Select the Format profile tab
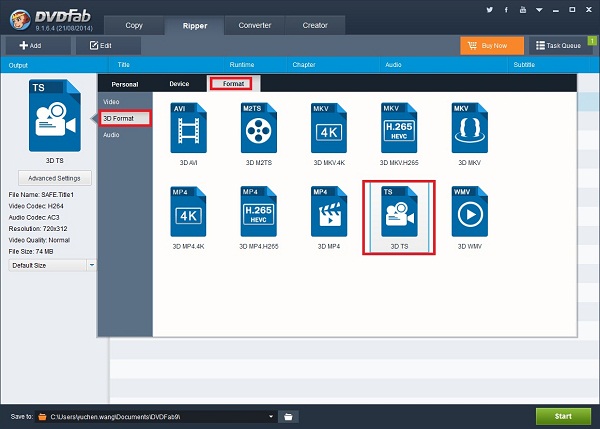This screenshot has height=429, width=600. point(233,84)
